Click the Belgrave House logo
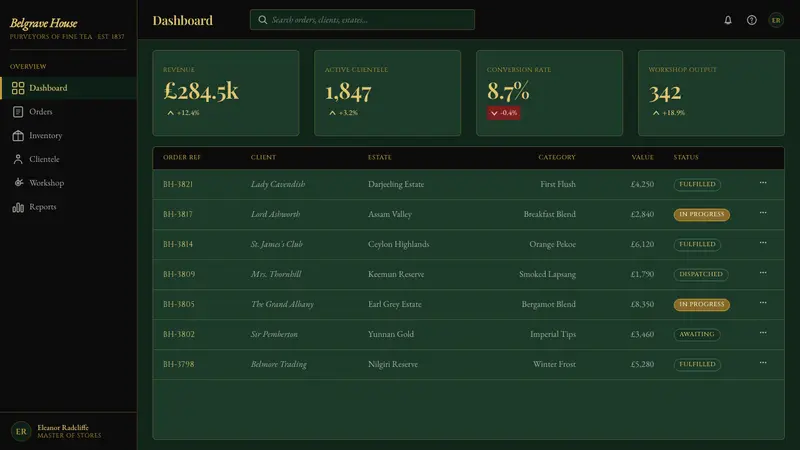Screen dimensions: 800x450 coord(43,23)
